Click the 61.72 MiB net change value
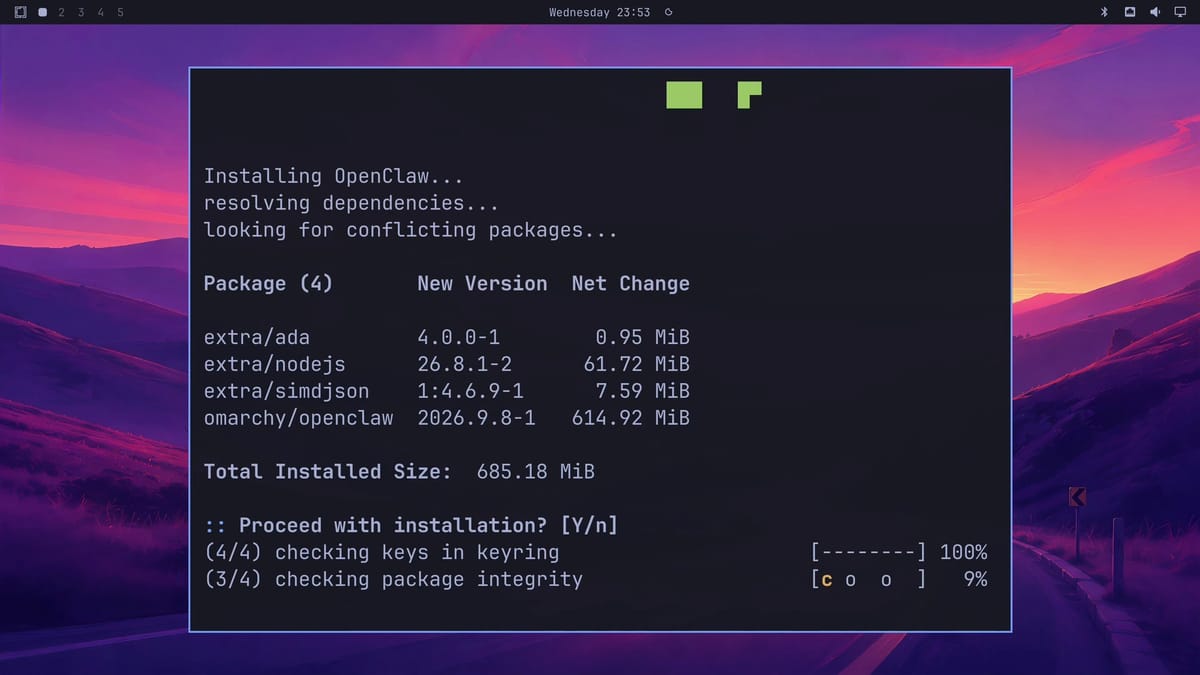The height and width of the screenshot is (675, 1200). pyautogui.click(x=636, y=364)
